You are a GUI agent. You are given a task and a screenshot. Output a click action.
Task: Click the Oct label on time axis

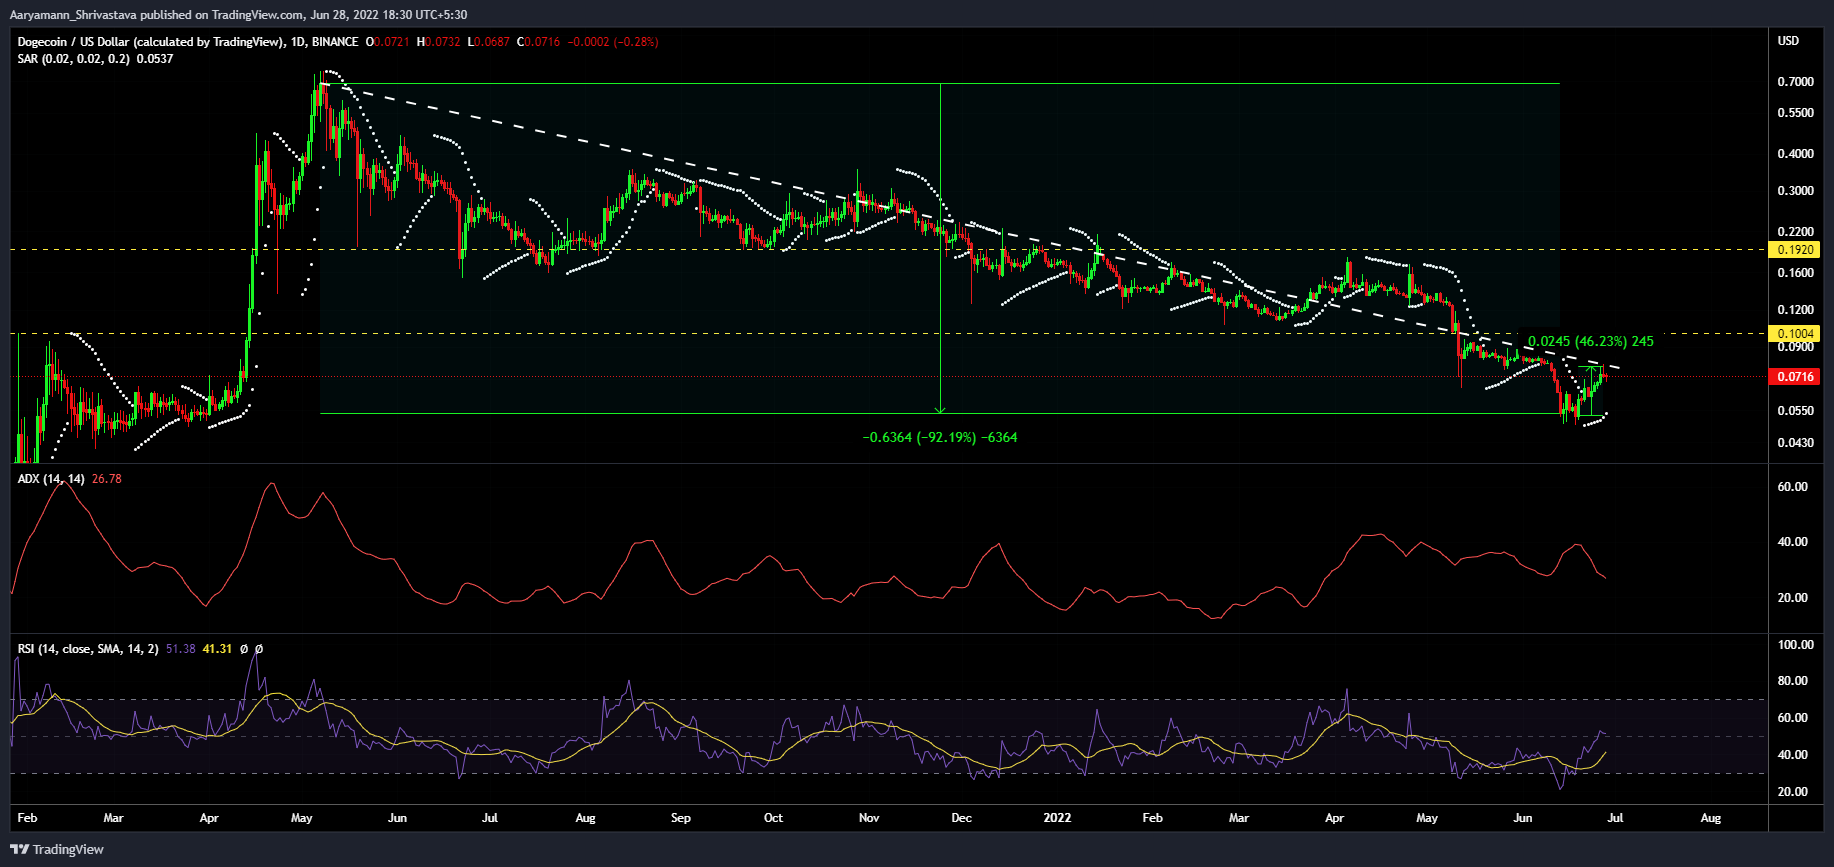click(x=773, y=818)
